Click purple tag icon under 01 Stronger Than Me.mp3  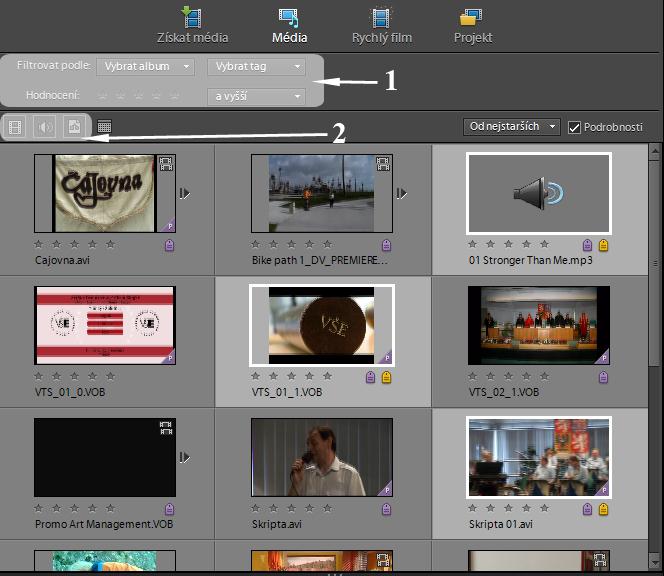[x=587, y=245]
